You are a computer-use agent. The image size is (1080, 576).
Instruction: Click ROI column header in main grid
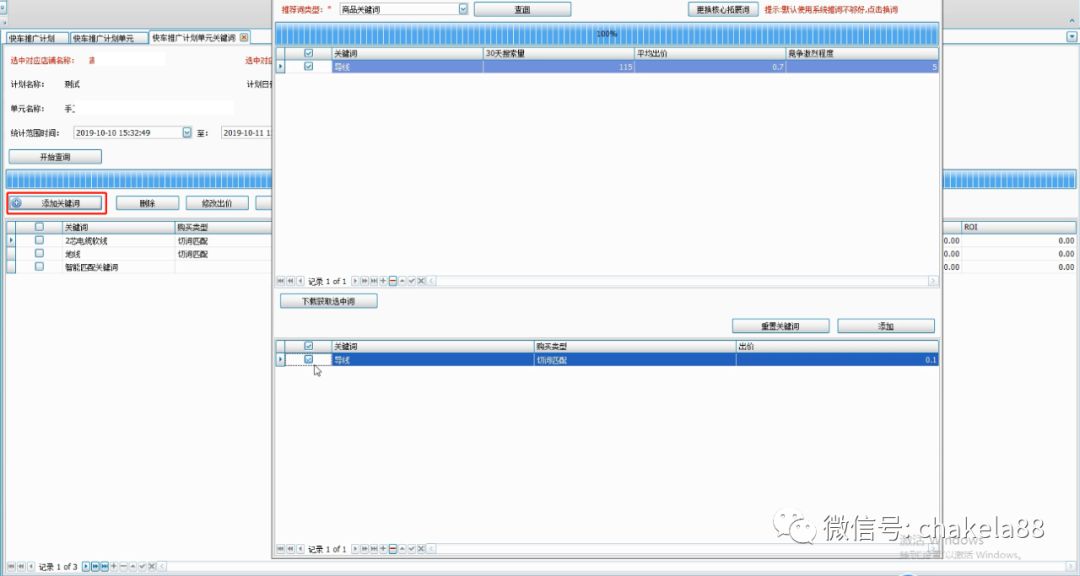click(x=1018, y=227)
